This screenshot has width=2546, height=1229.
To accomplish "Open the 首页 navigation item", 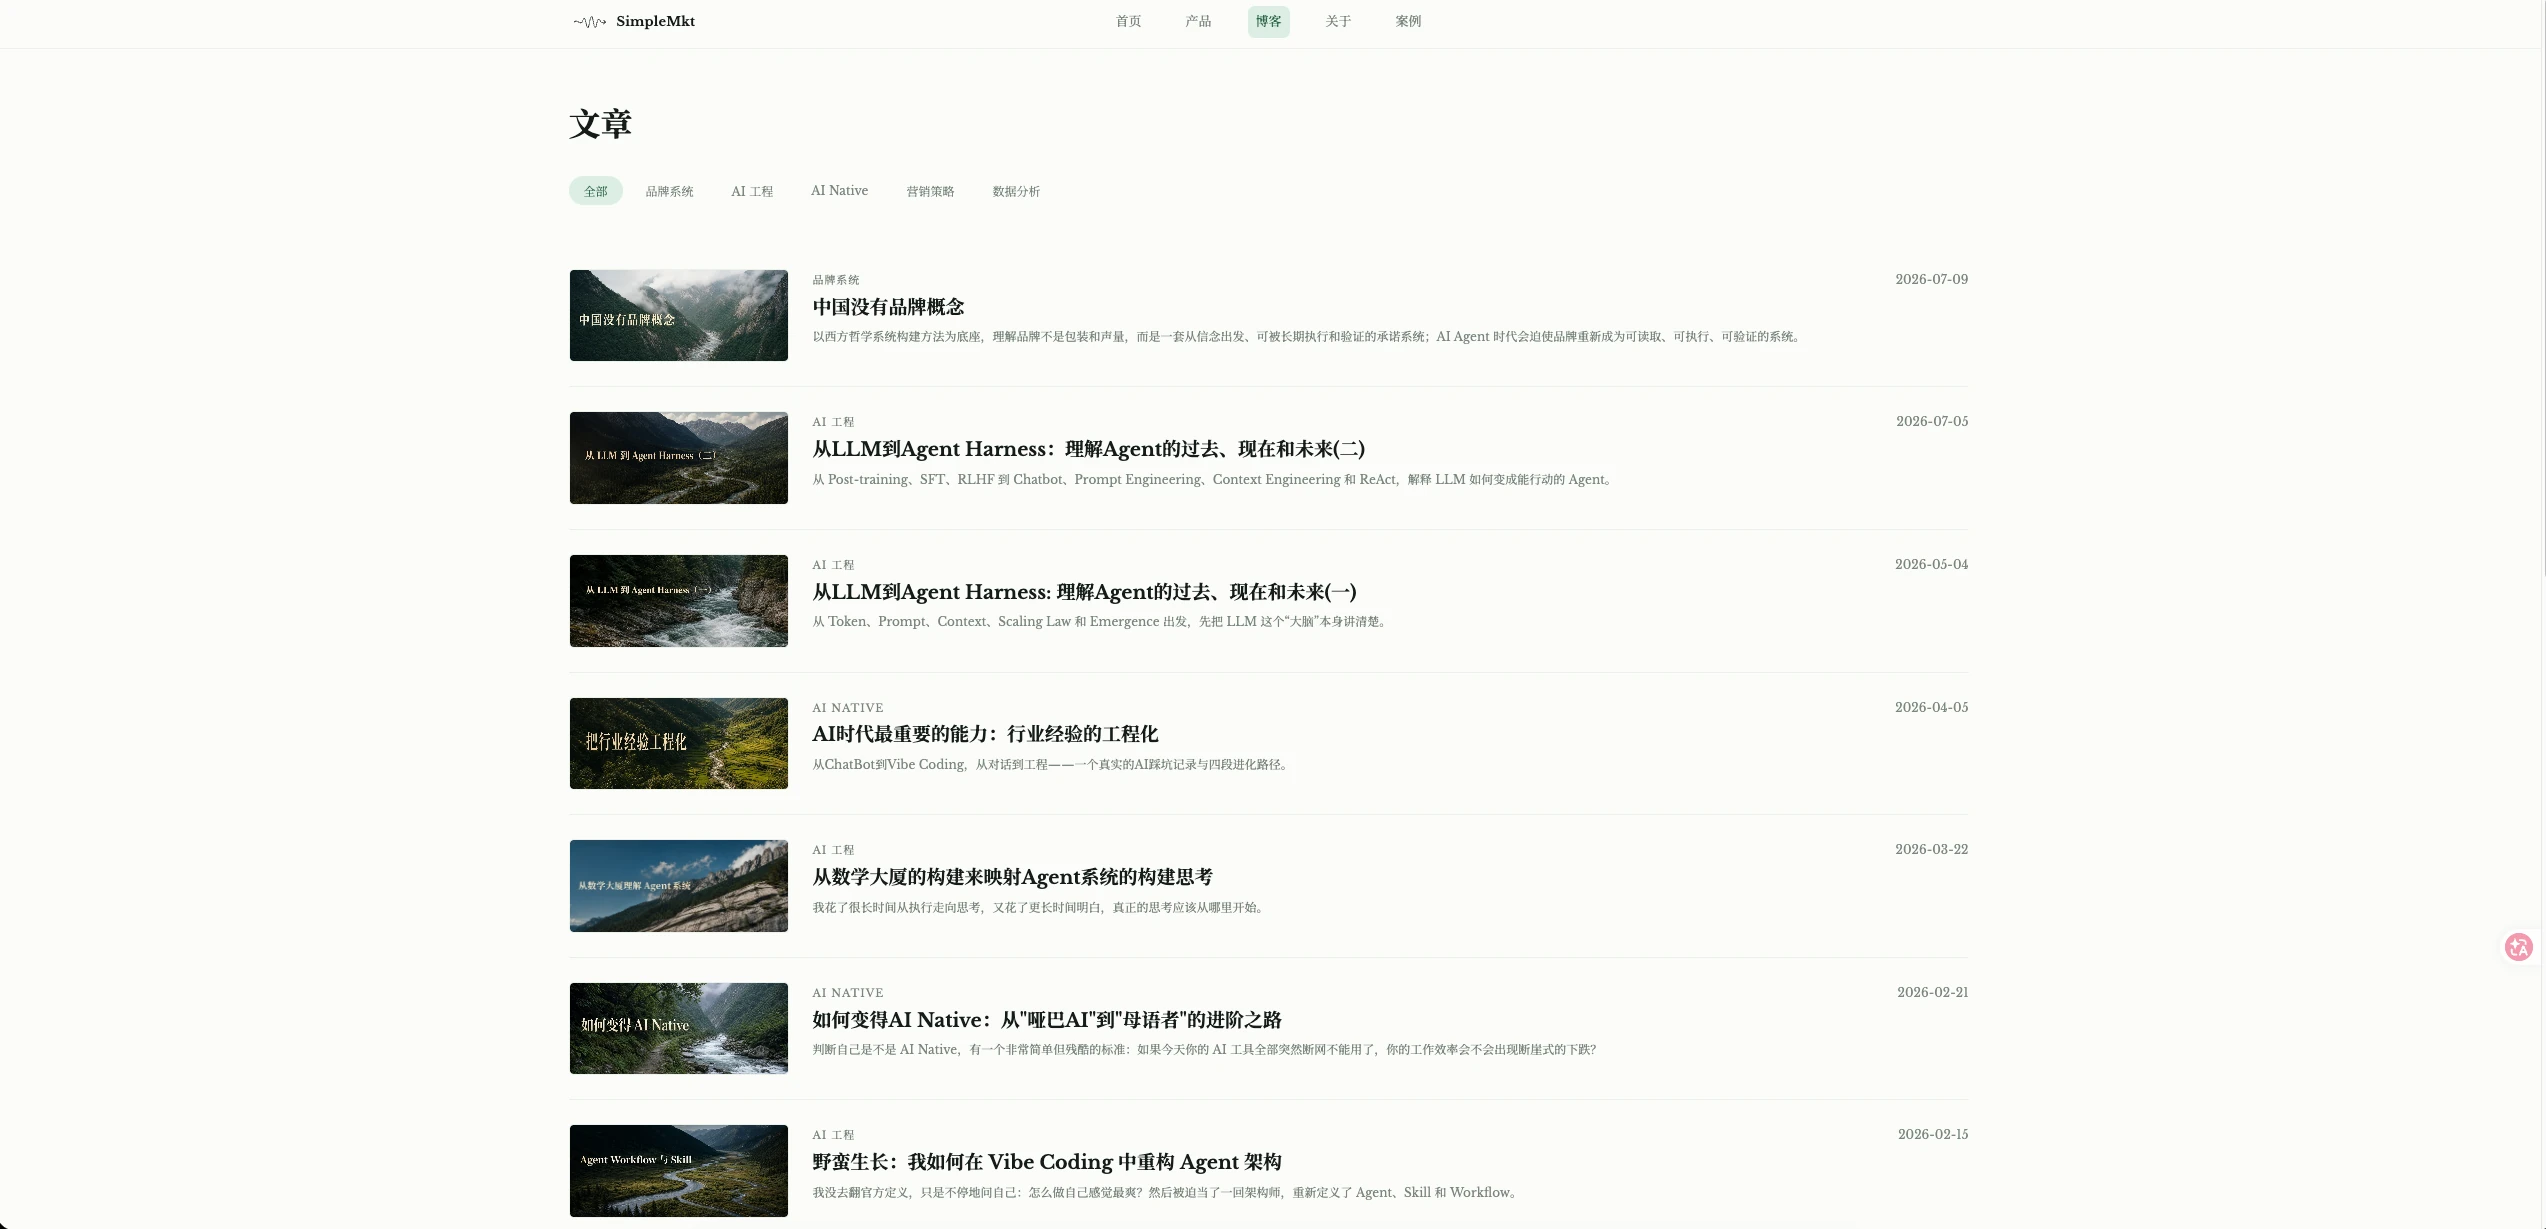I will [1128, 21].
